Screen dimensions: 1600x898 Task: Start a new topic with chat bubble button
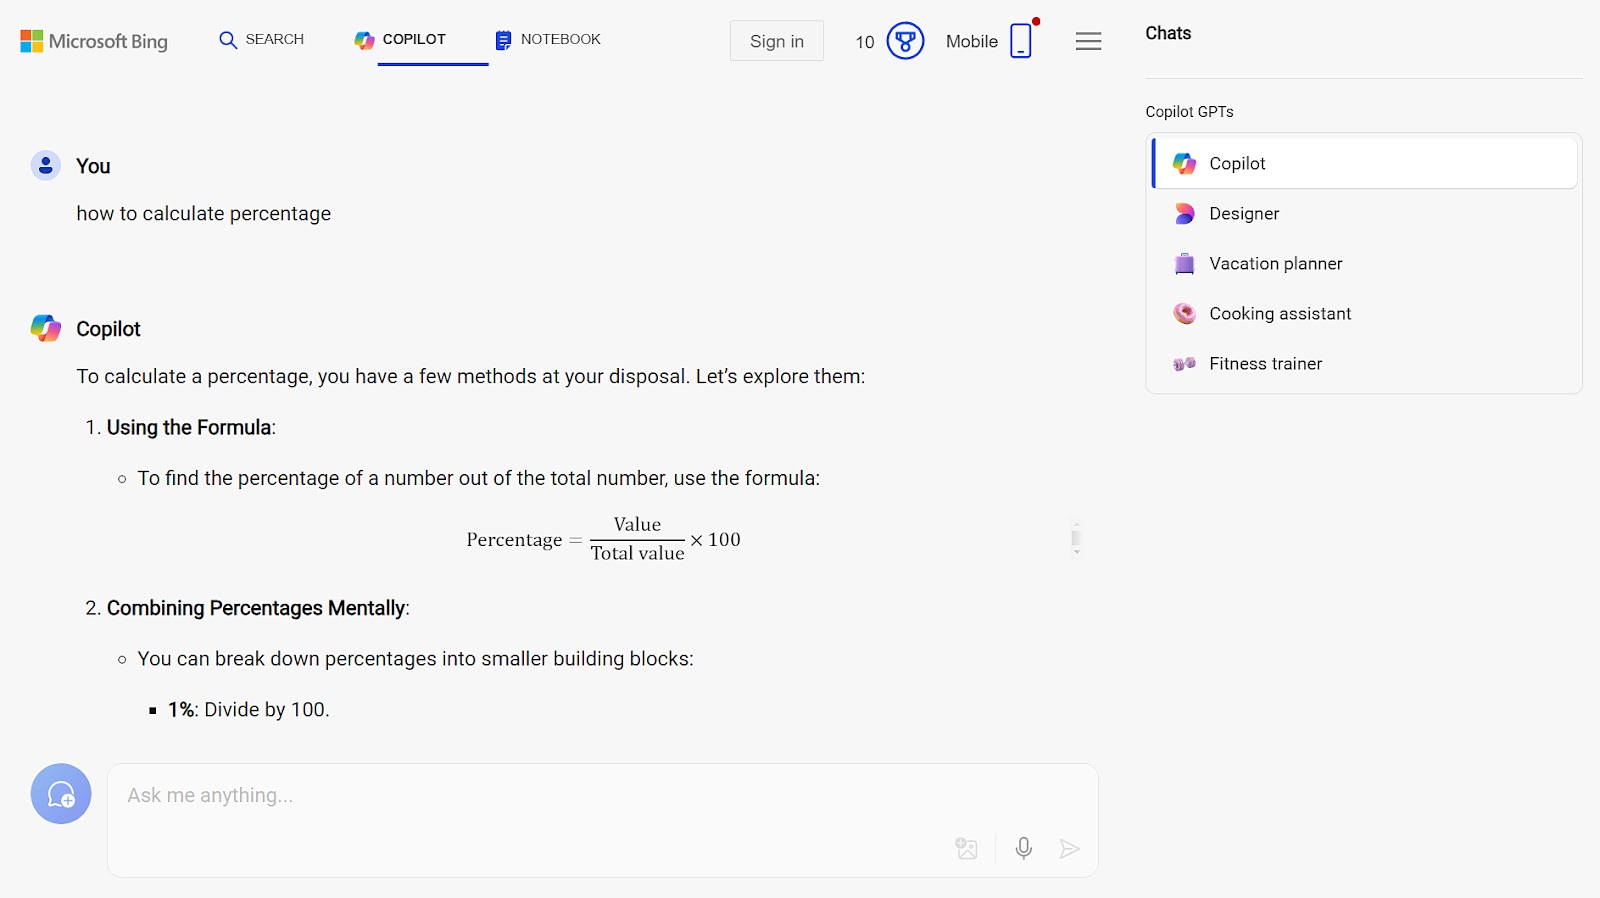point(61,794)
